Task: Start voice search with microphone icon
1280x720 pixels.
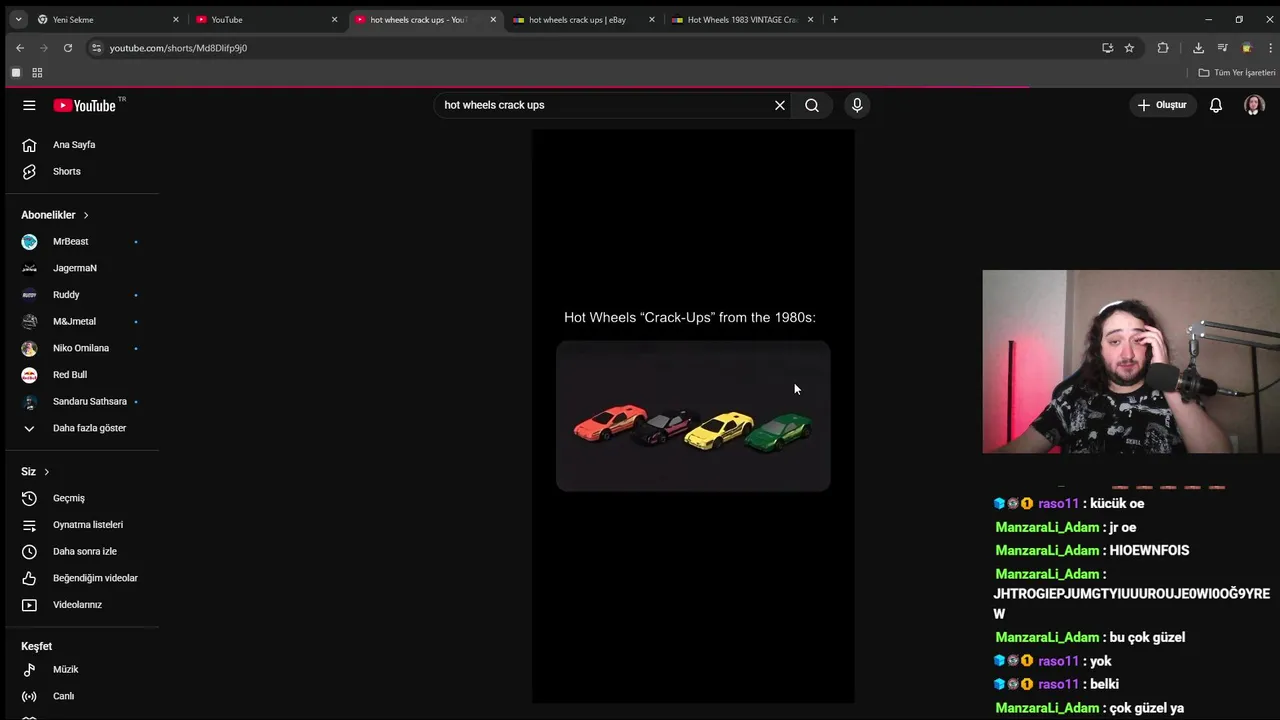Action: pyautogui.click(x=857, y=105)
